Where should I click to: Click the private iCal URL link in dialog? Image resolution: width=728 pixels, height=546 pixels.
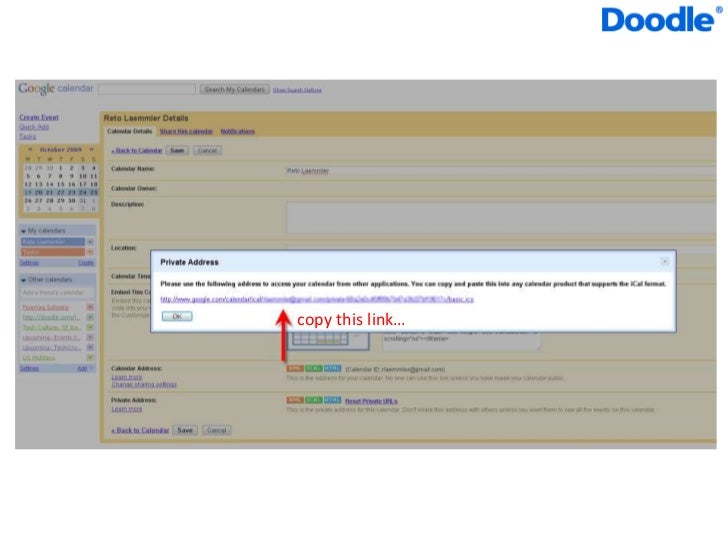(x=317, y=299)
